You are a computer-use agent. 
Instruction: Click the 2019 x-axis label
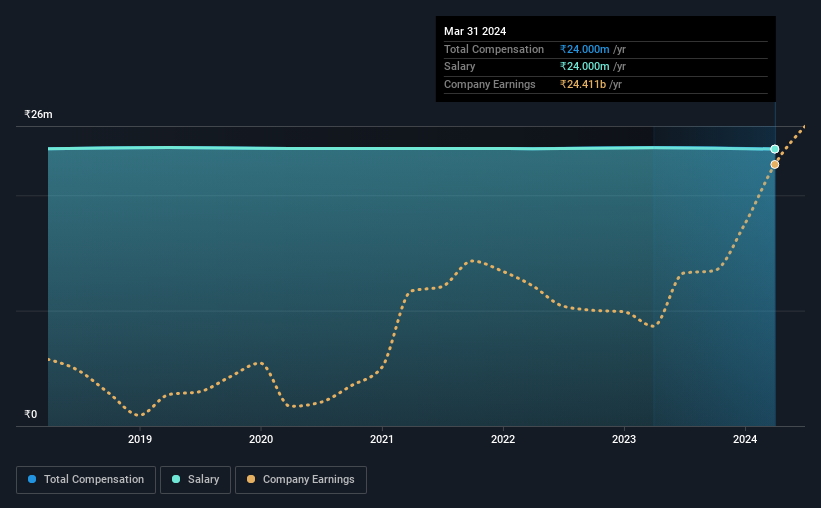tap(140, 439)
